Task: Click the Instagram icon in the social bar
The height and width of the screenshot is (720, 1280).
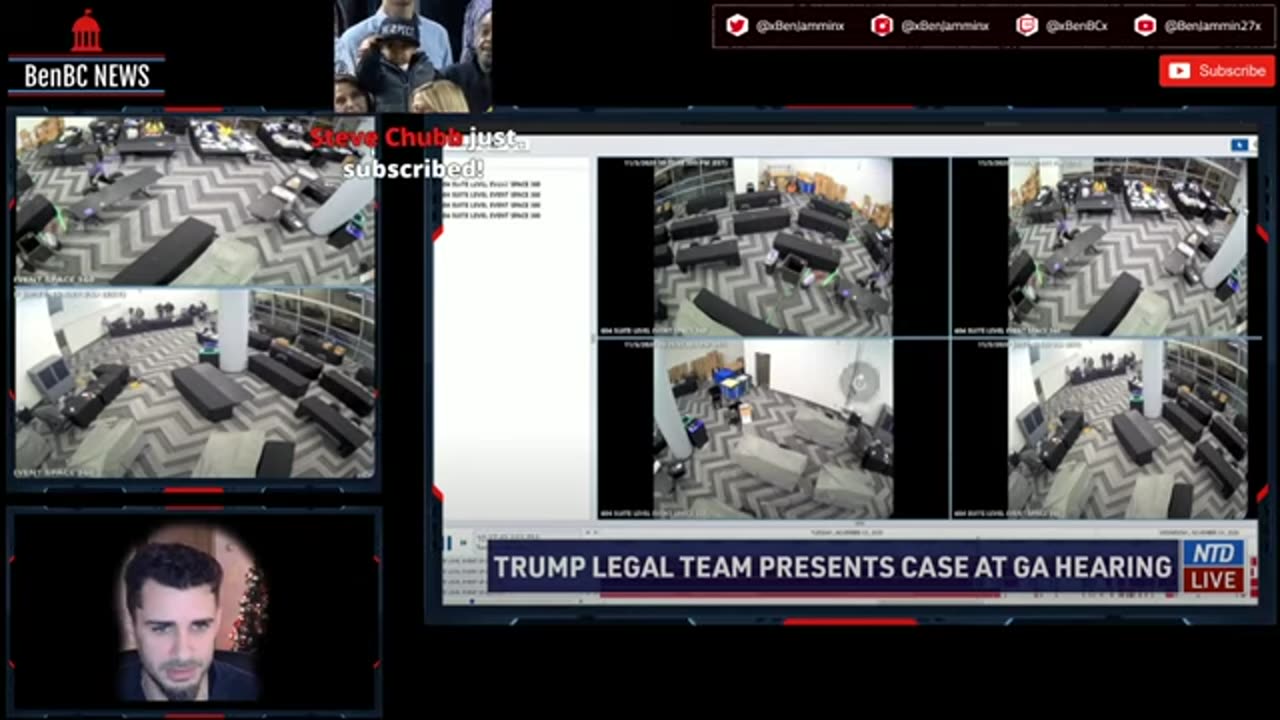Action: [x=881, y=26]
